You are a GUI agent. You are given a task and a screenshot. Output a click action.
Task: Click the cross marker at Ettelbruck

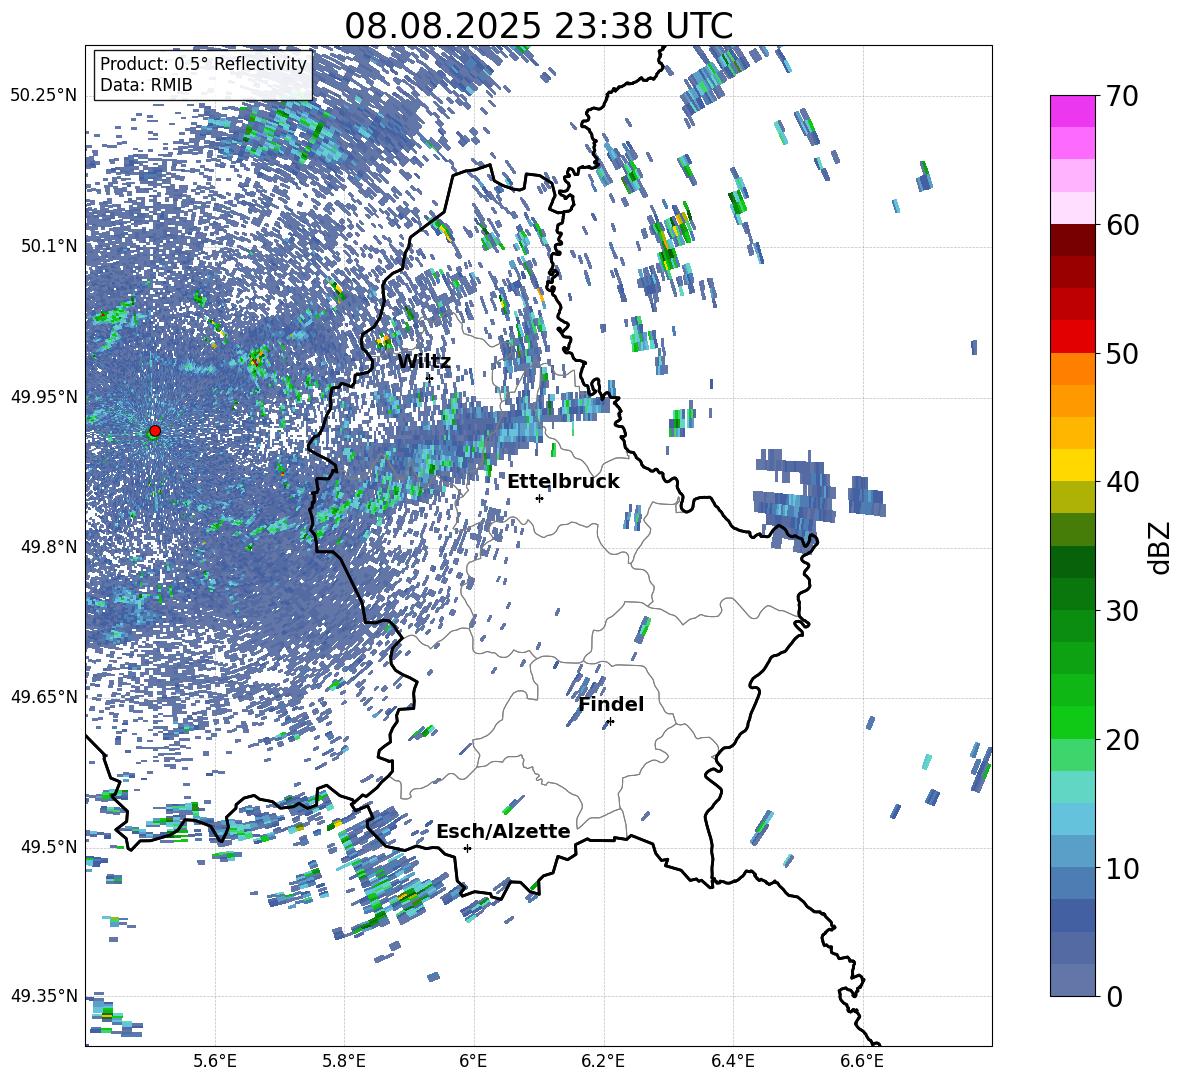point(539,498)
